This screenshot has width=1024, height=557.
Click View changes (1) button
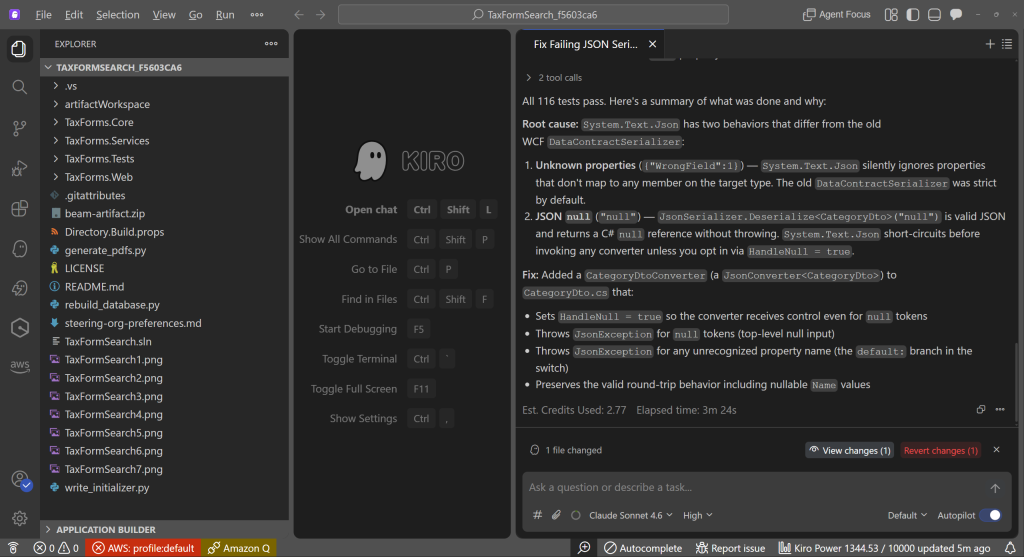pos(850,450)
